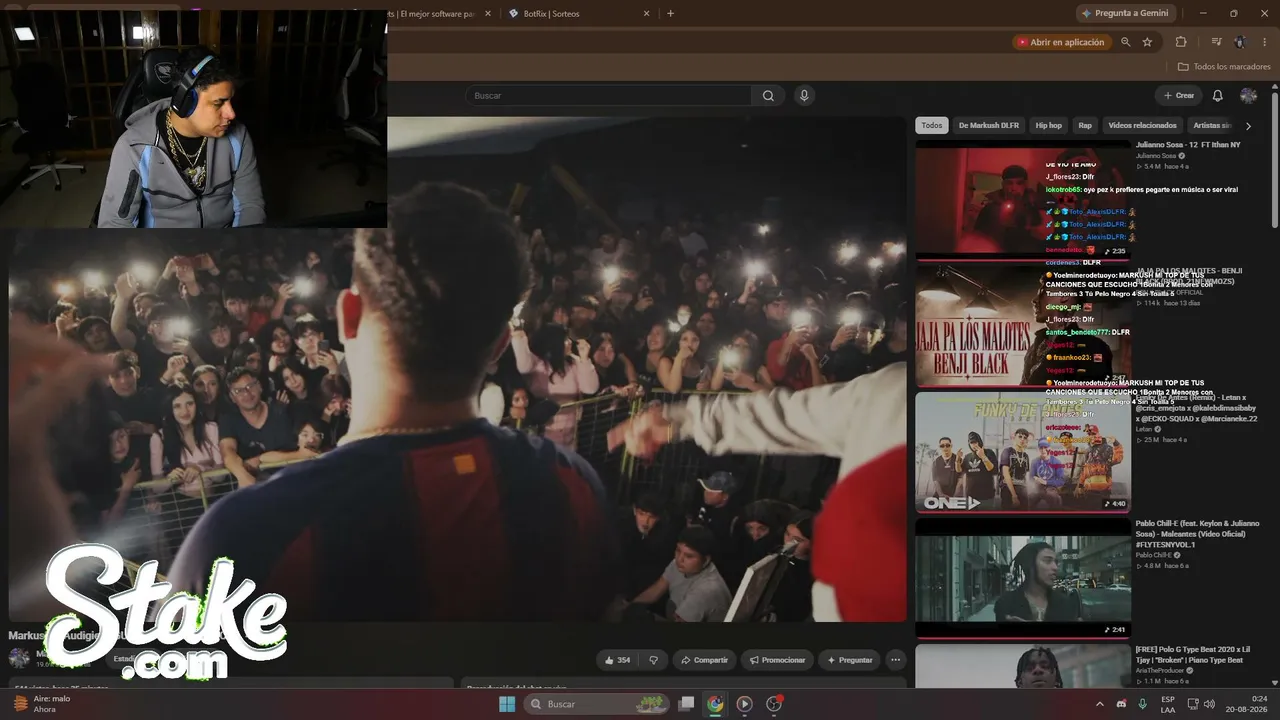Open the 'AriaTheProducer' channel name link

click(1159, 670)
